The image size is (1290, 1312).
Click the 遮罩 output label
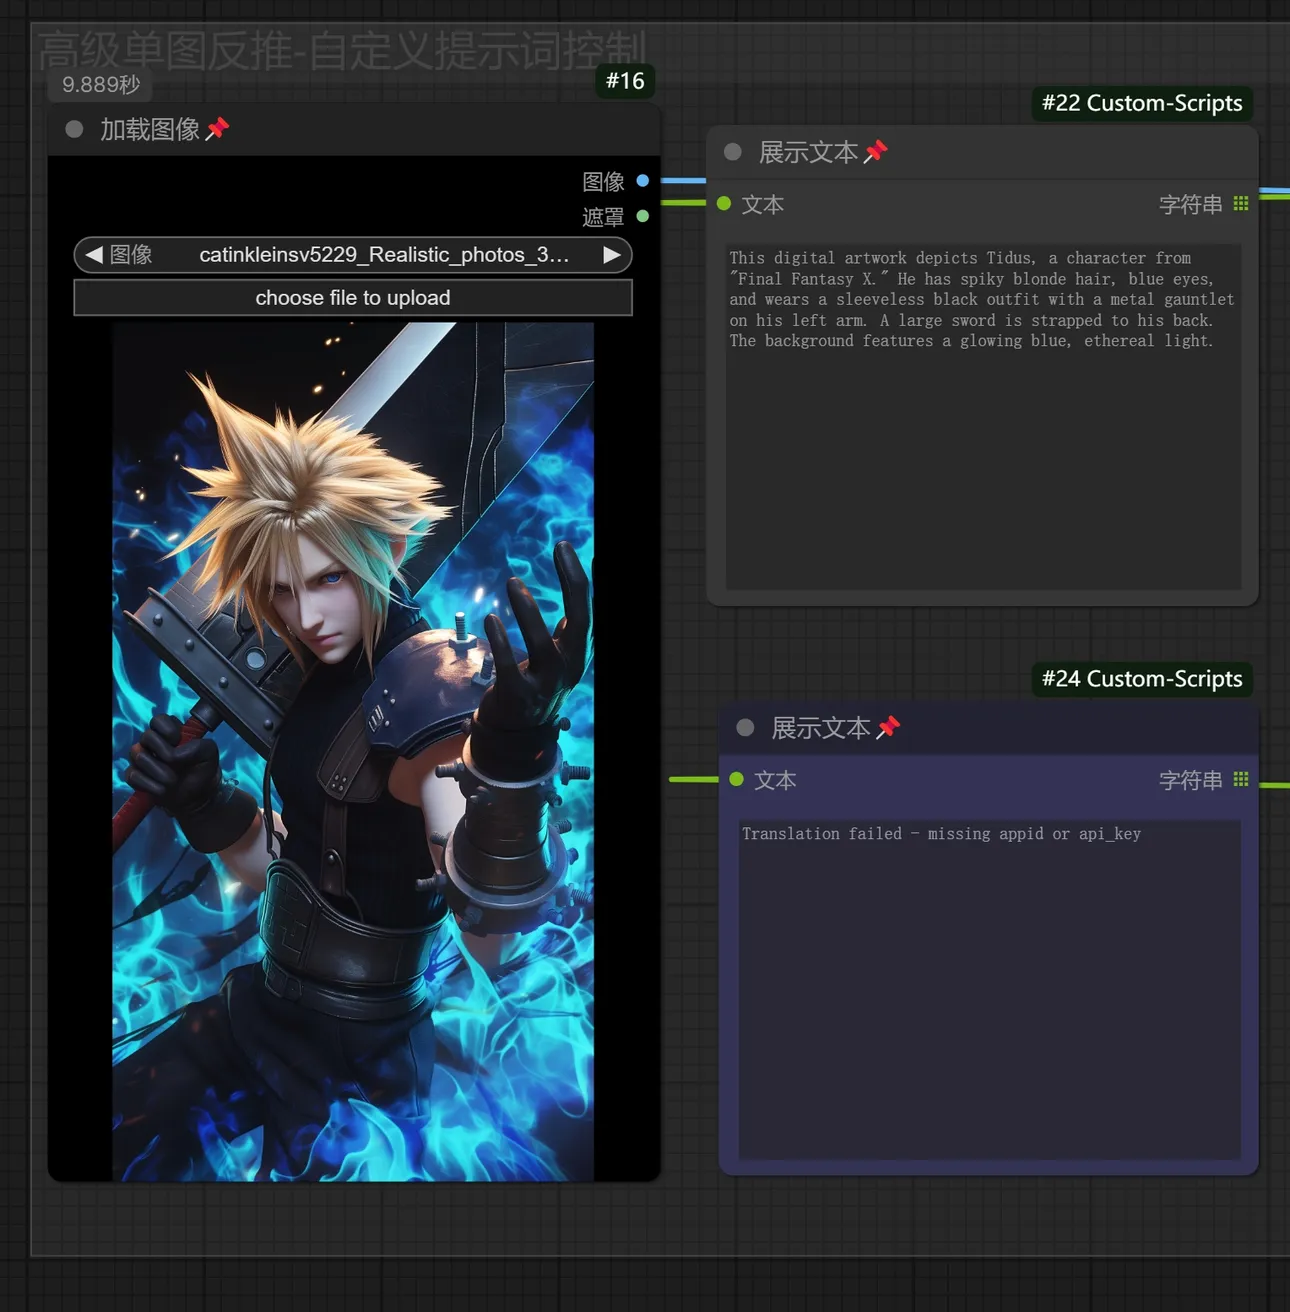click(603, 217)
